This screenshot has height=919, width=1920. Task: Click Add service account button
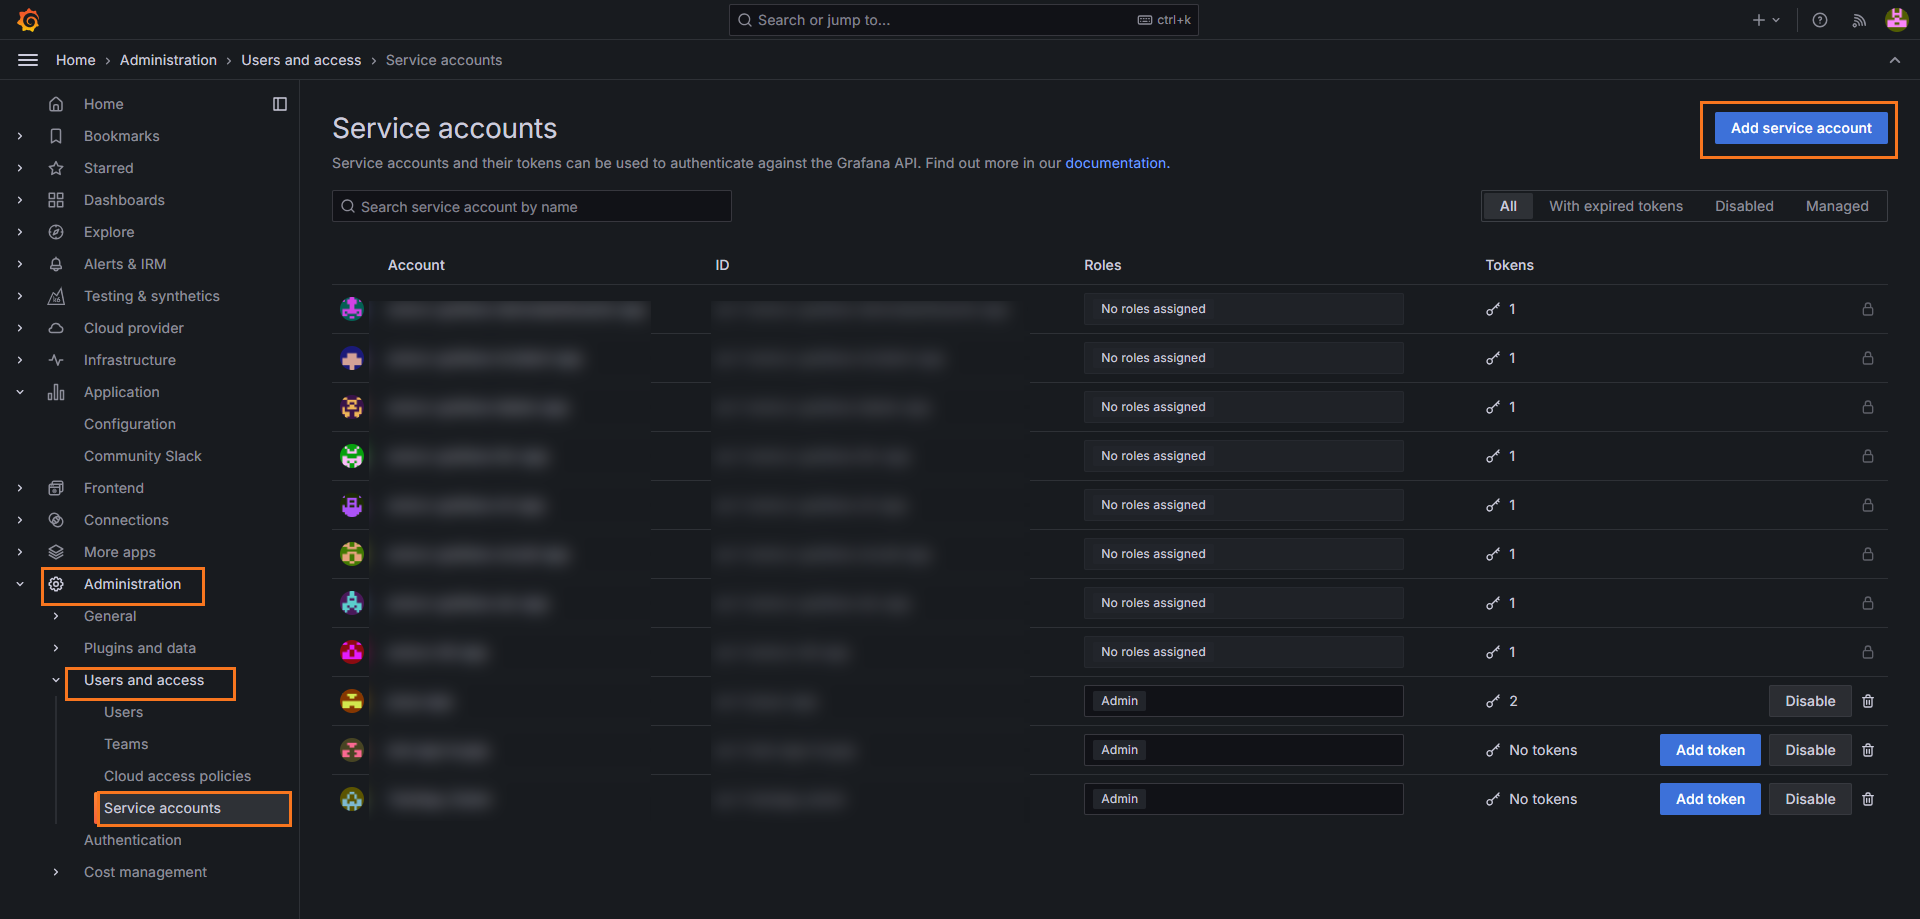coord(1801,128)
